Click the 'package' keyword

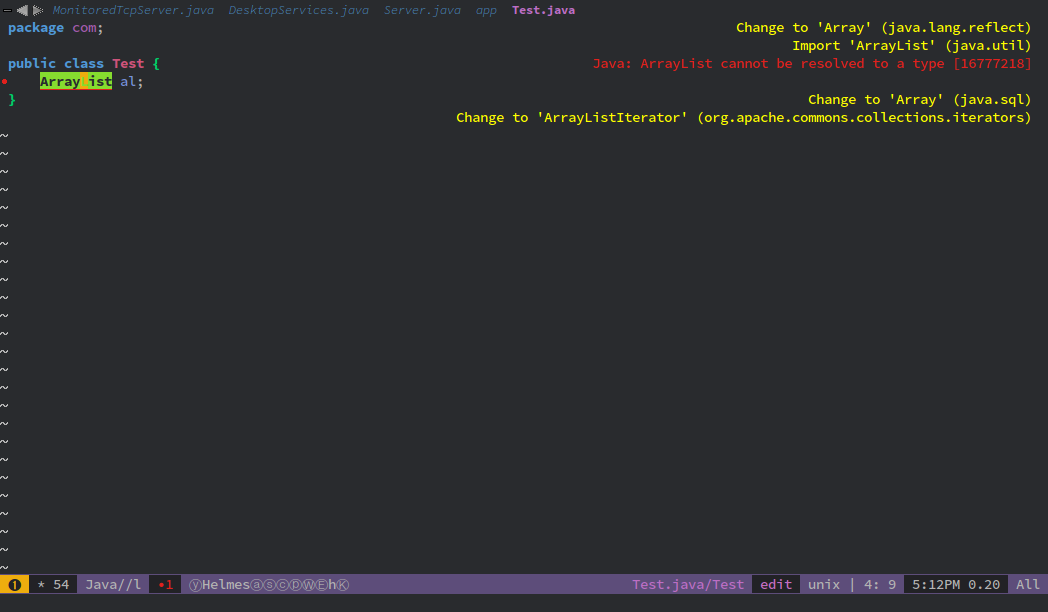tap(36, 27)
